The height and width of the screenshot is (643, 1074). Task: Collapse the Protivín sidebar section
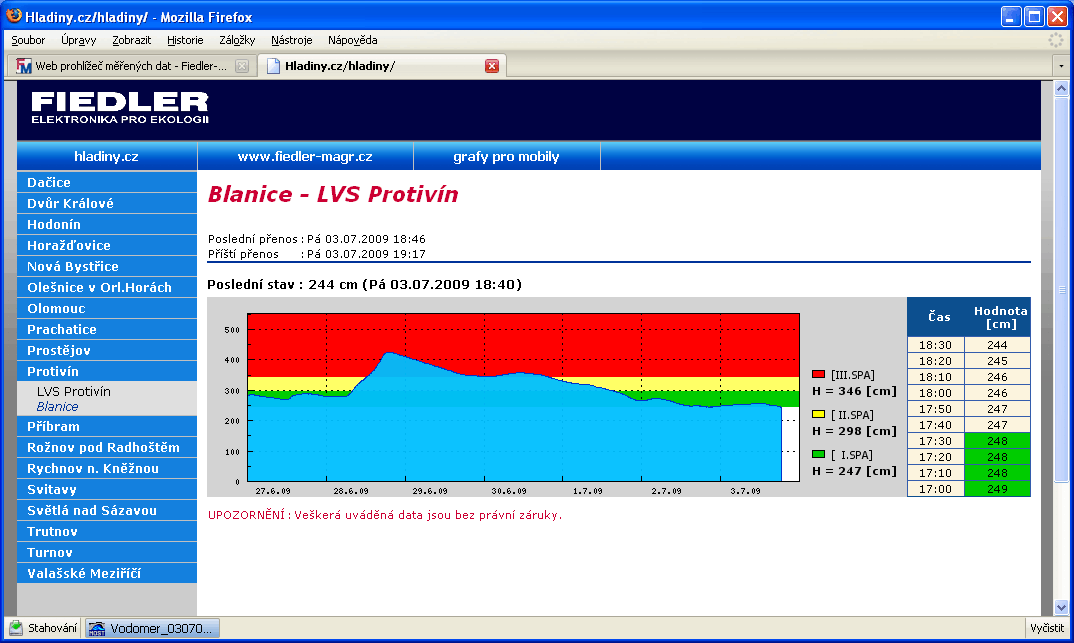tap(107, 371)
